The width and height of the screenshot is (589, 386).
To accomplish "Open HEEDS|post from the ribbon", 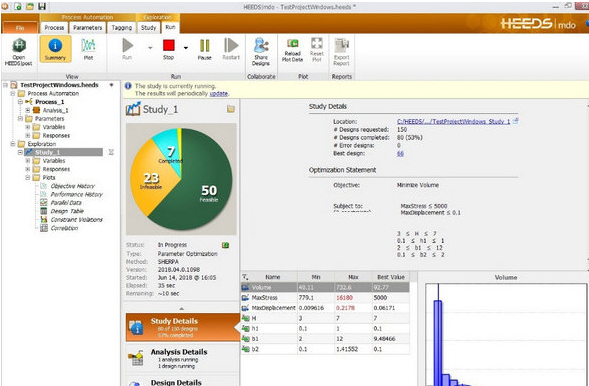I will pos(19,52).
